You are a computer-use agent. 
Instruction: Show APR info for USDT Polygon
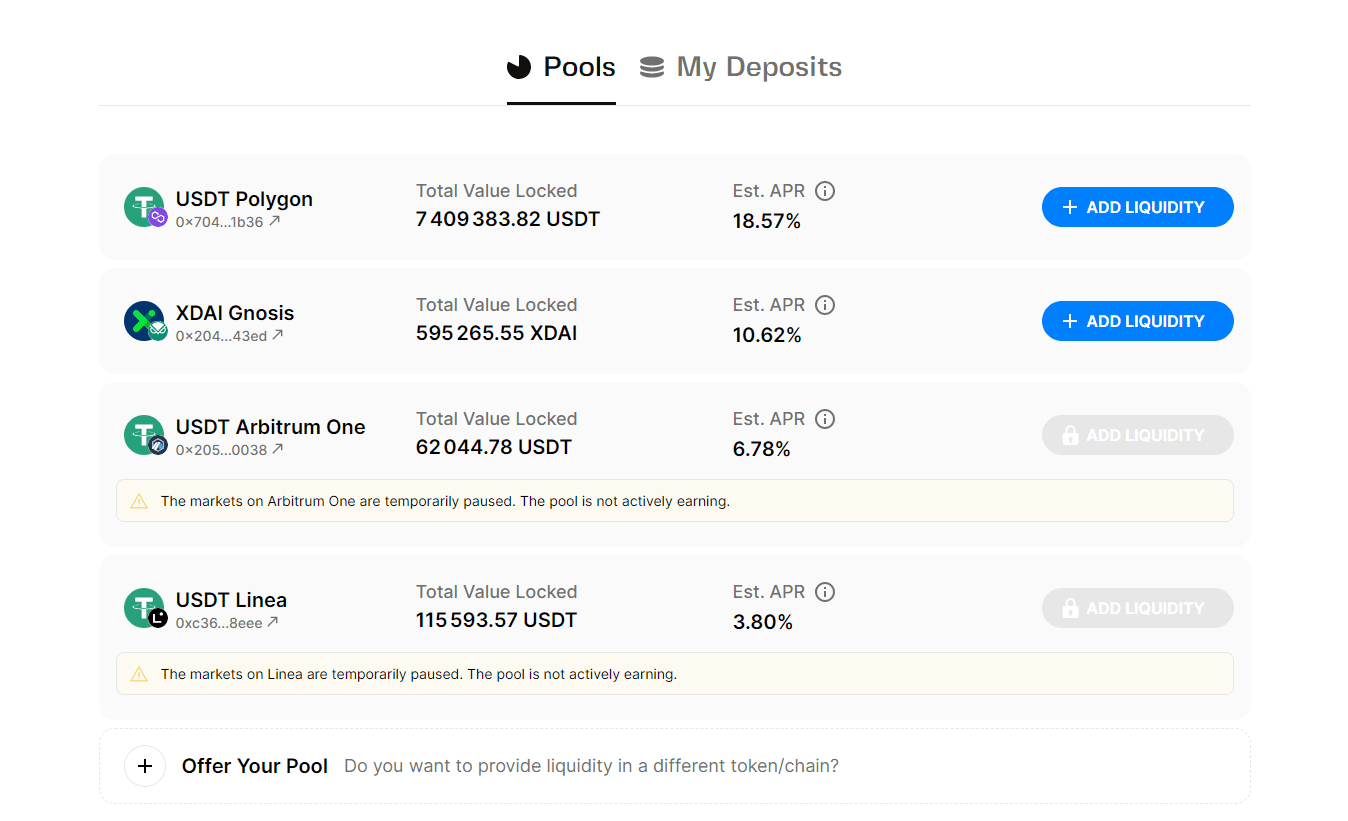click(825, 191)
